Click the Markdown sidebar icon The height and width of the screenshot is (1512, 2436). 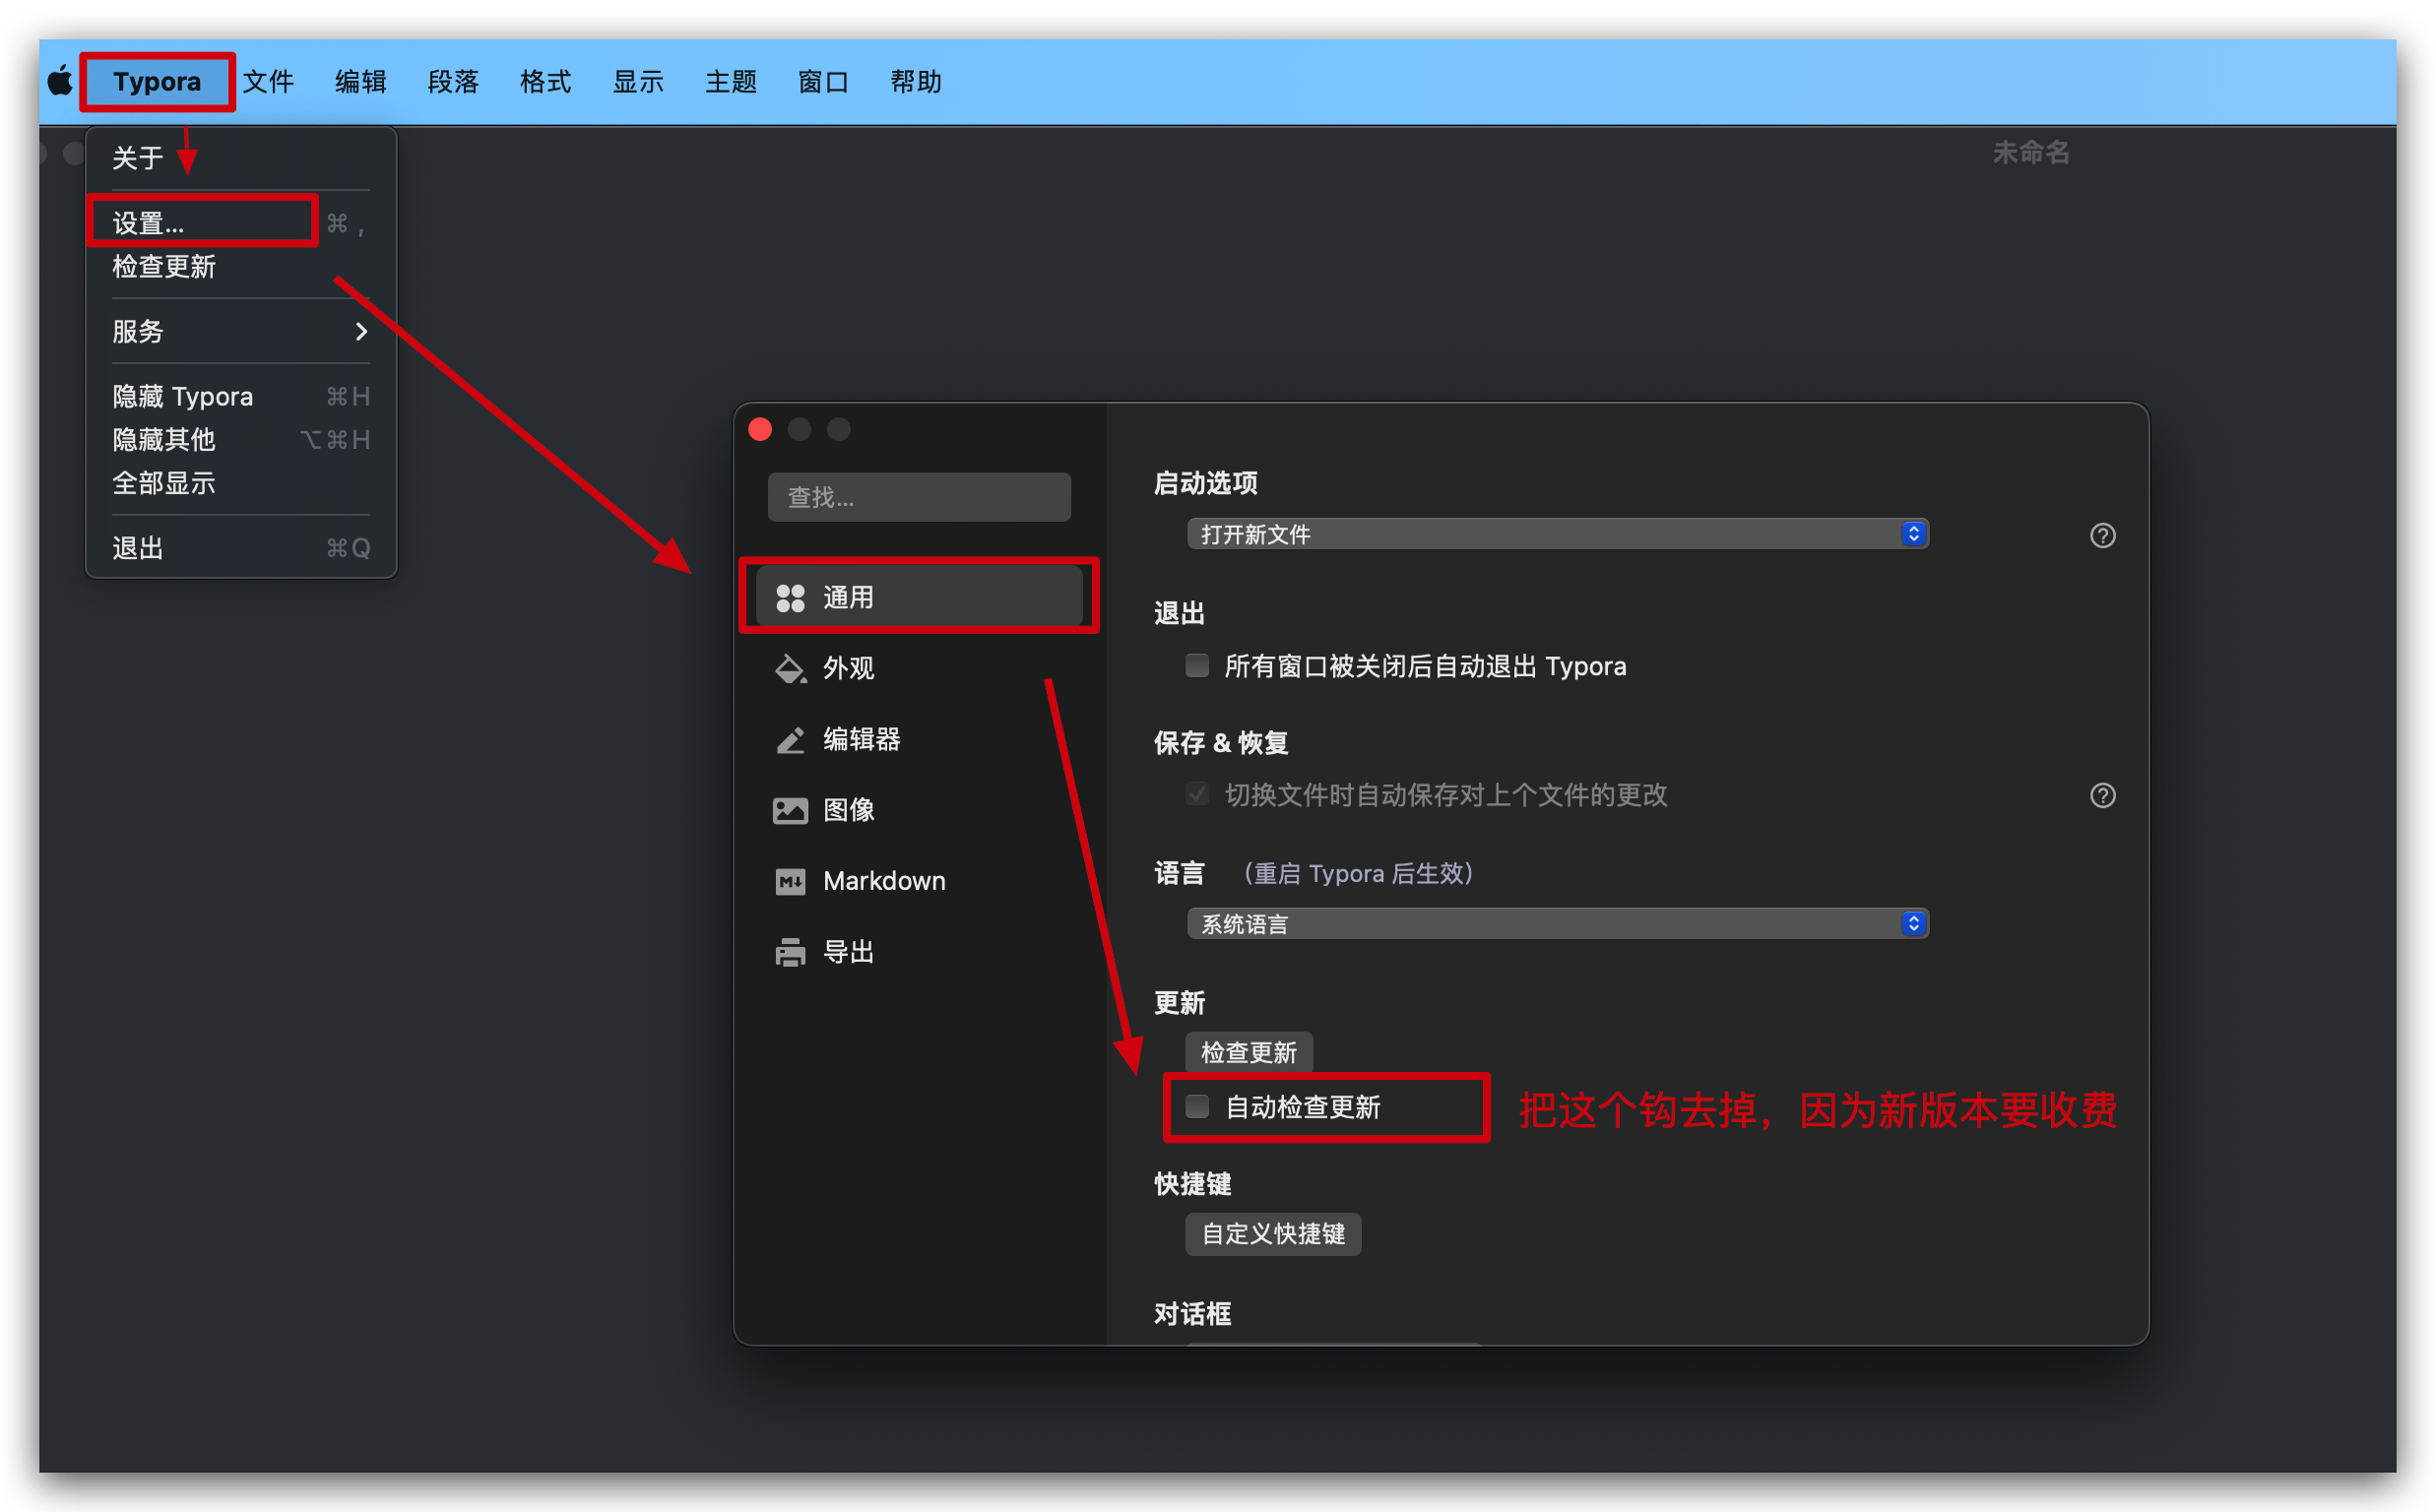pyautogui.click(x=790, y=881)
